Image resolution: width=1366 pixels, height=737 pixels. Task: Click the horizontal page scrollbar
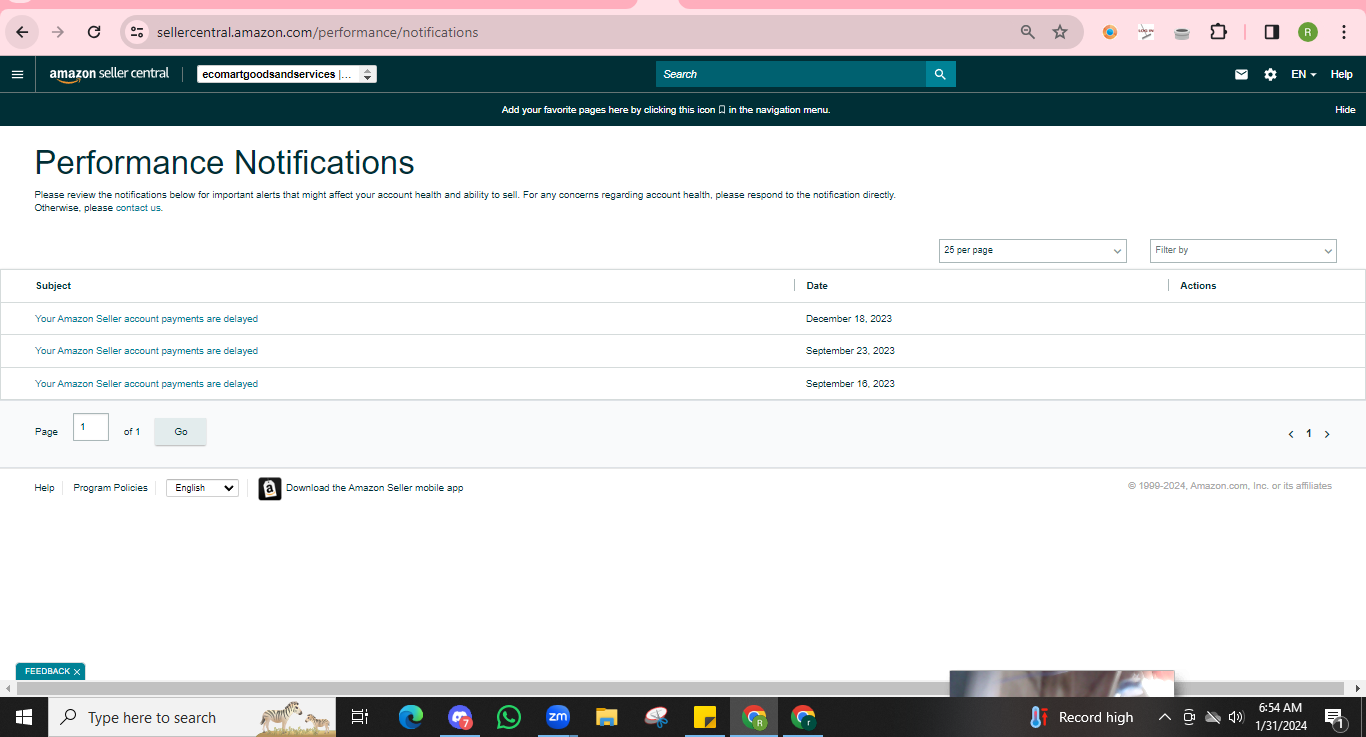680,689
